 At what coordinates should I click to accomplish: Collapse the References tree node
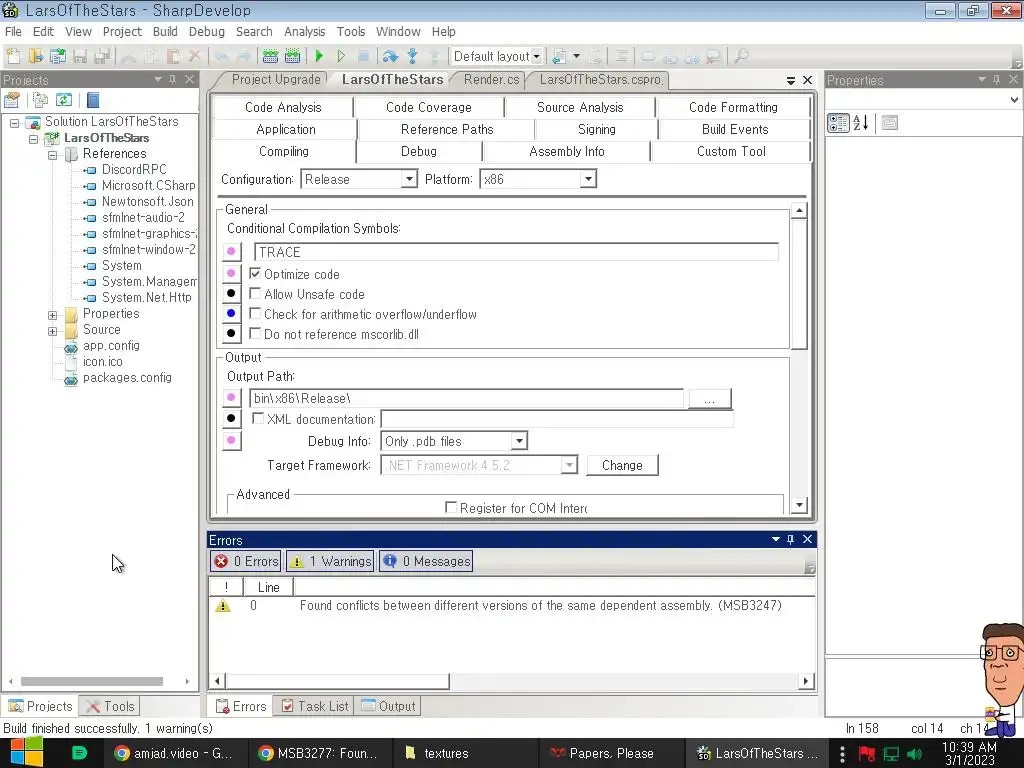tap(53, 154)
